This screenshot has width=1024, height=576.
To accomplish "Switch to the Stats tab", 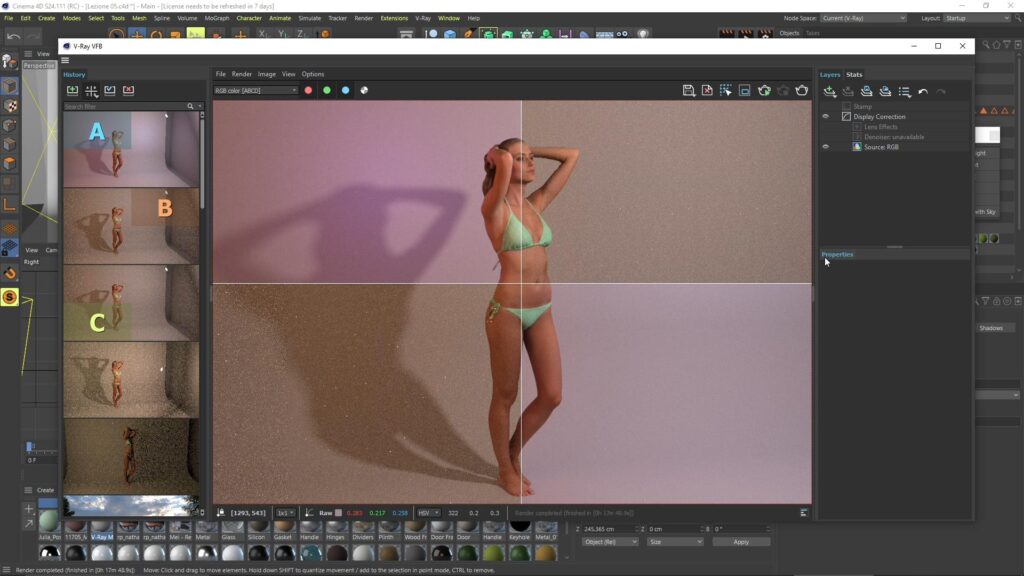I will pyautogui.click(x=854, y=74).
